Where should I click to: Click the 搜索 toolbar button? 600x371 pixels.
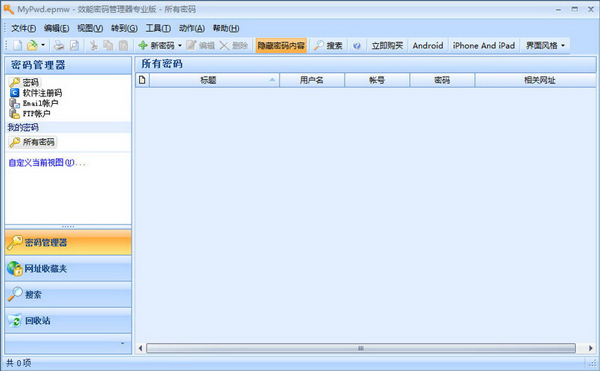pyautogui.click(x=328, y=46)
